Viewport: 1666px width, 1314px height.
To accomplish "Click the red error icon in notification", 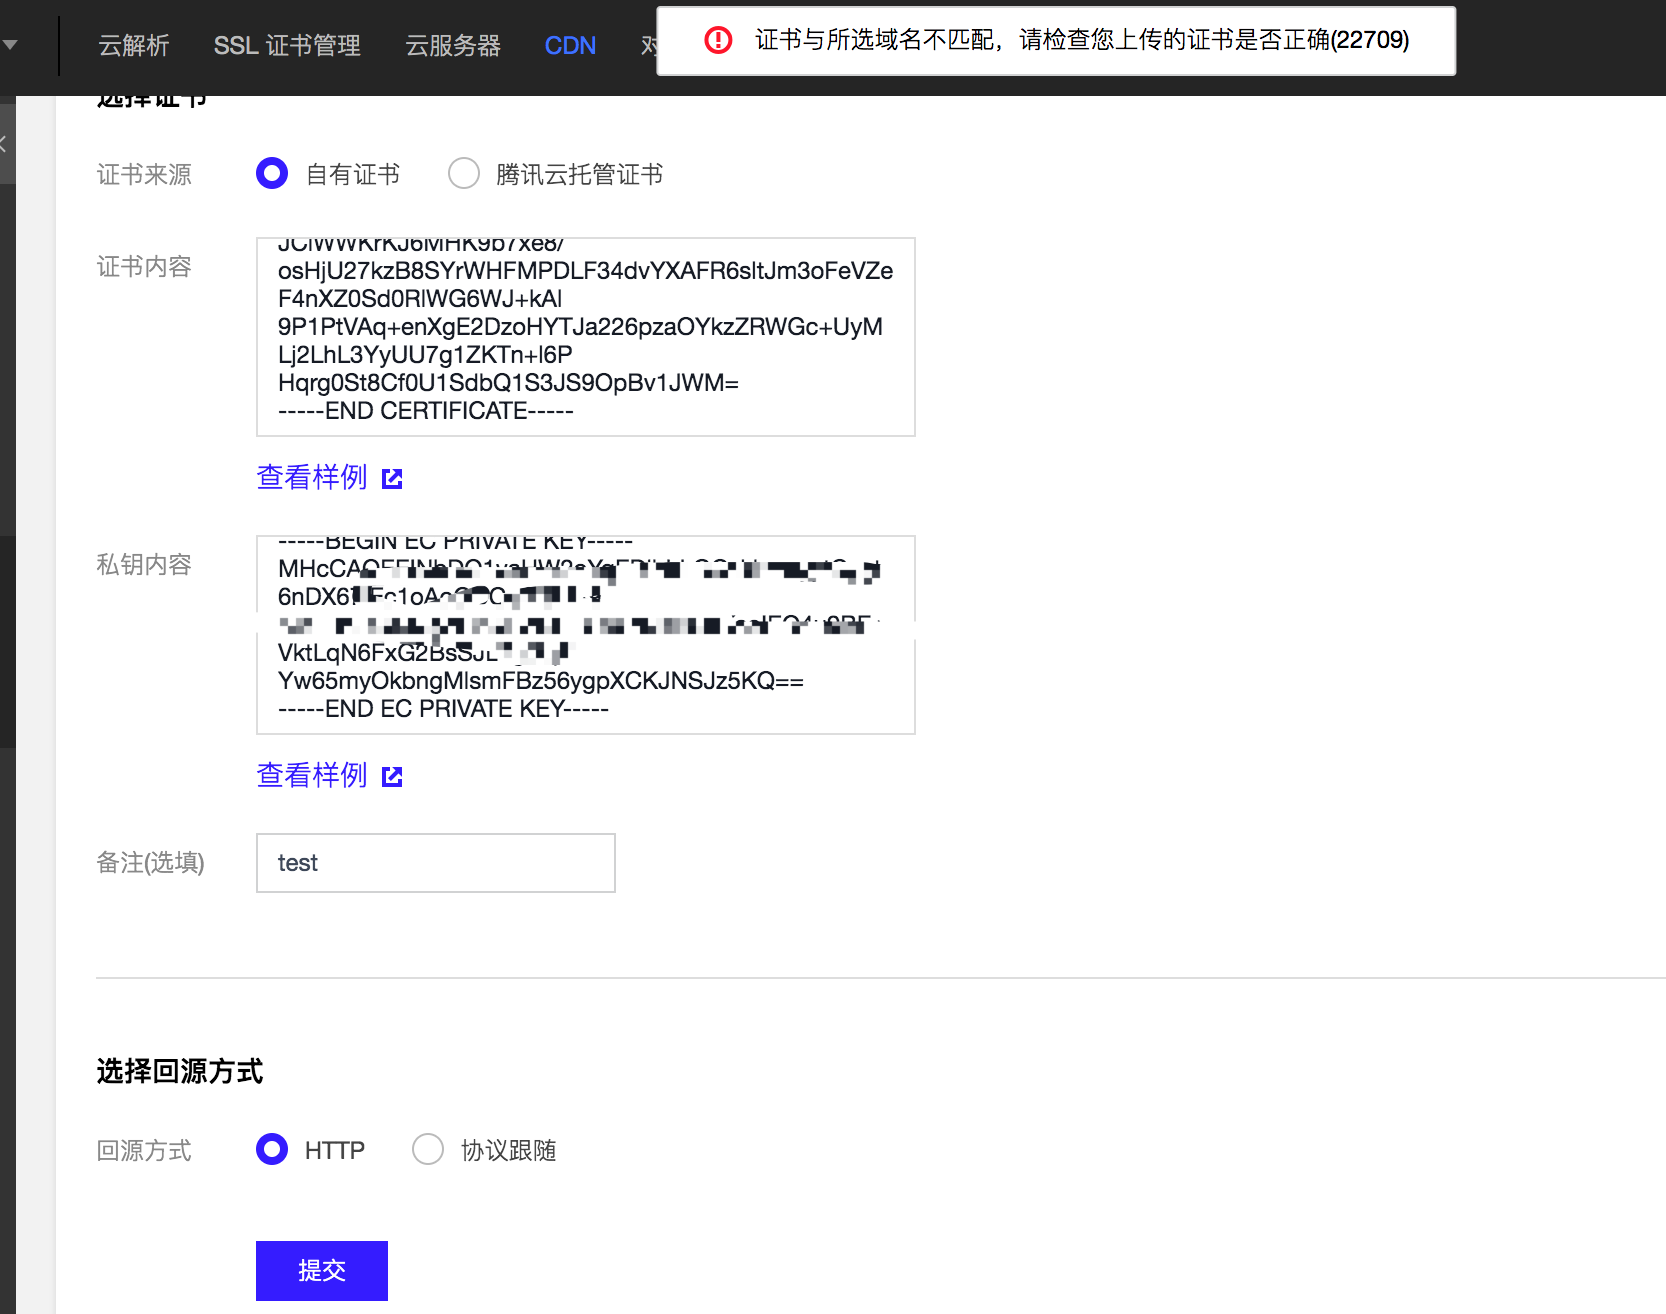I will (x=718, y=40).
